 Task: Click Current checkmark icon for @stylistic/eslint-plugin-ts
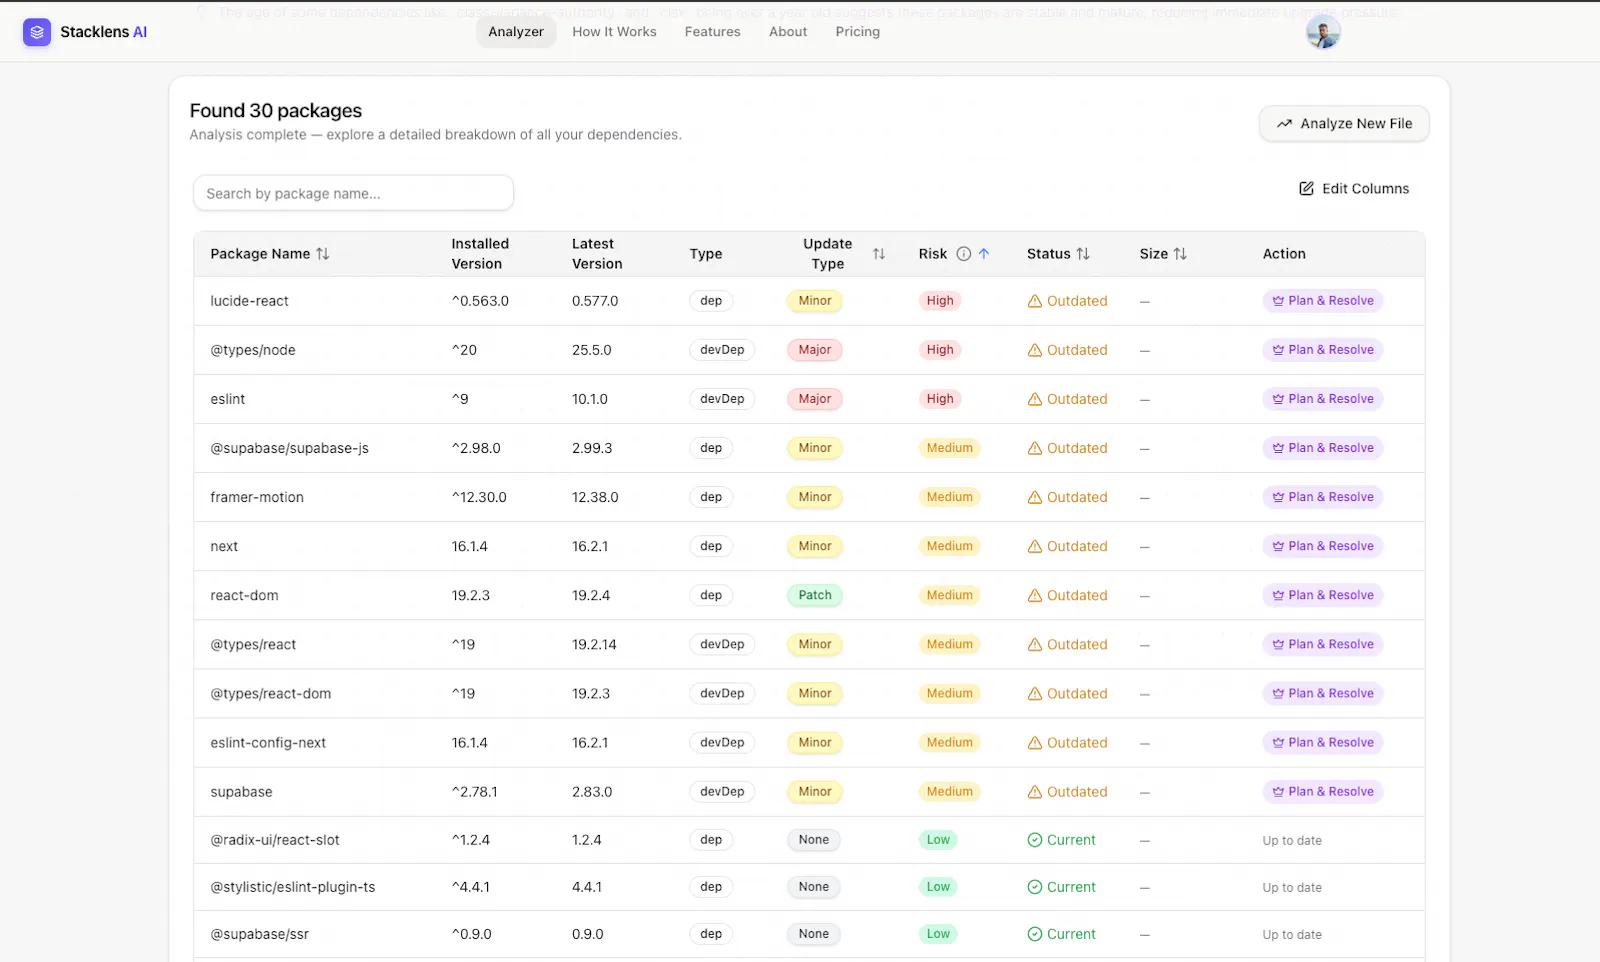tap(1035, 887)
